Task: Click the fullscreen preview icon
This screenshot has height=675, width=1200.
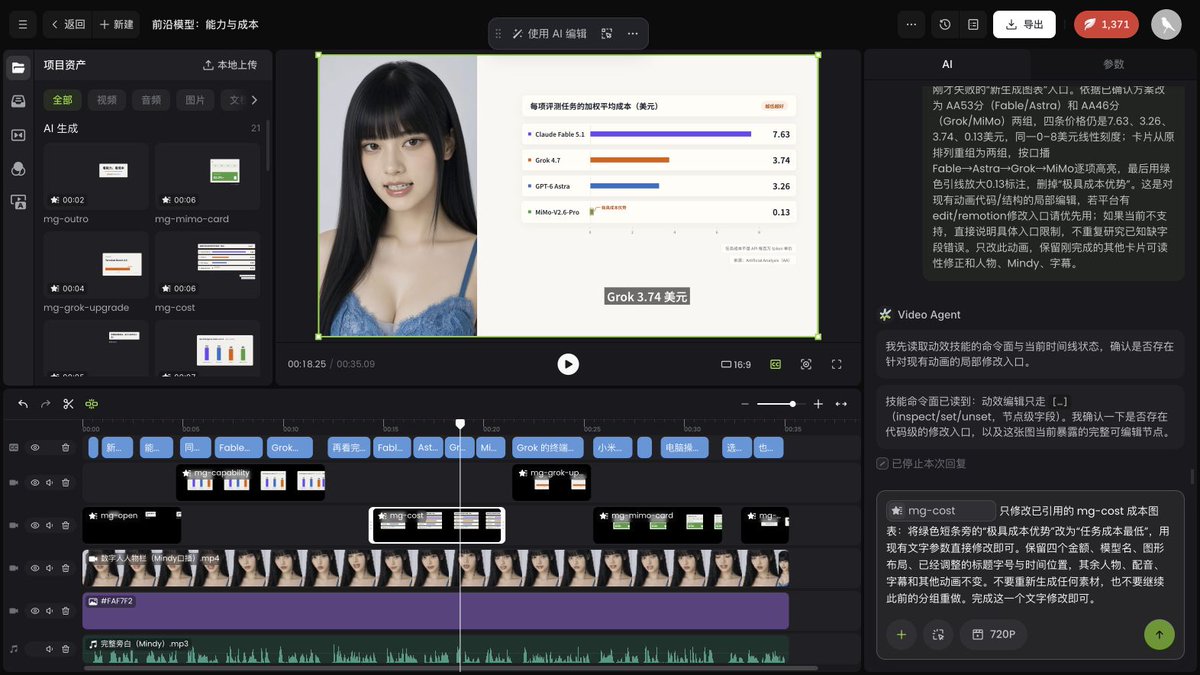Action: click(837, 365)
